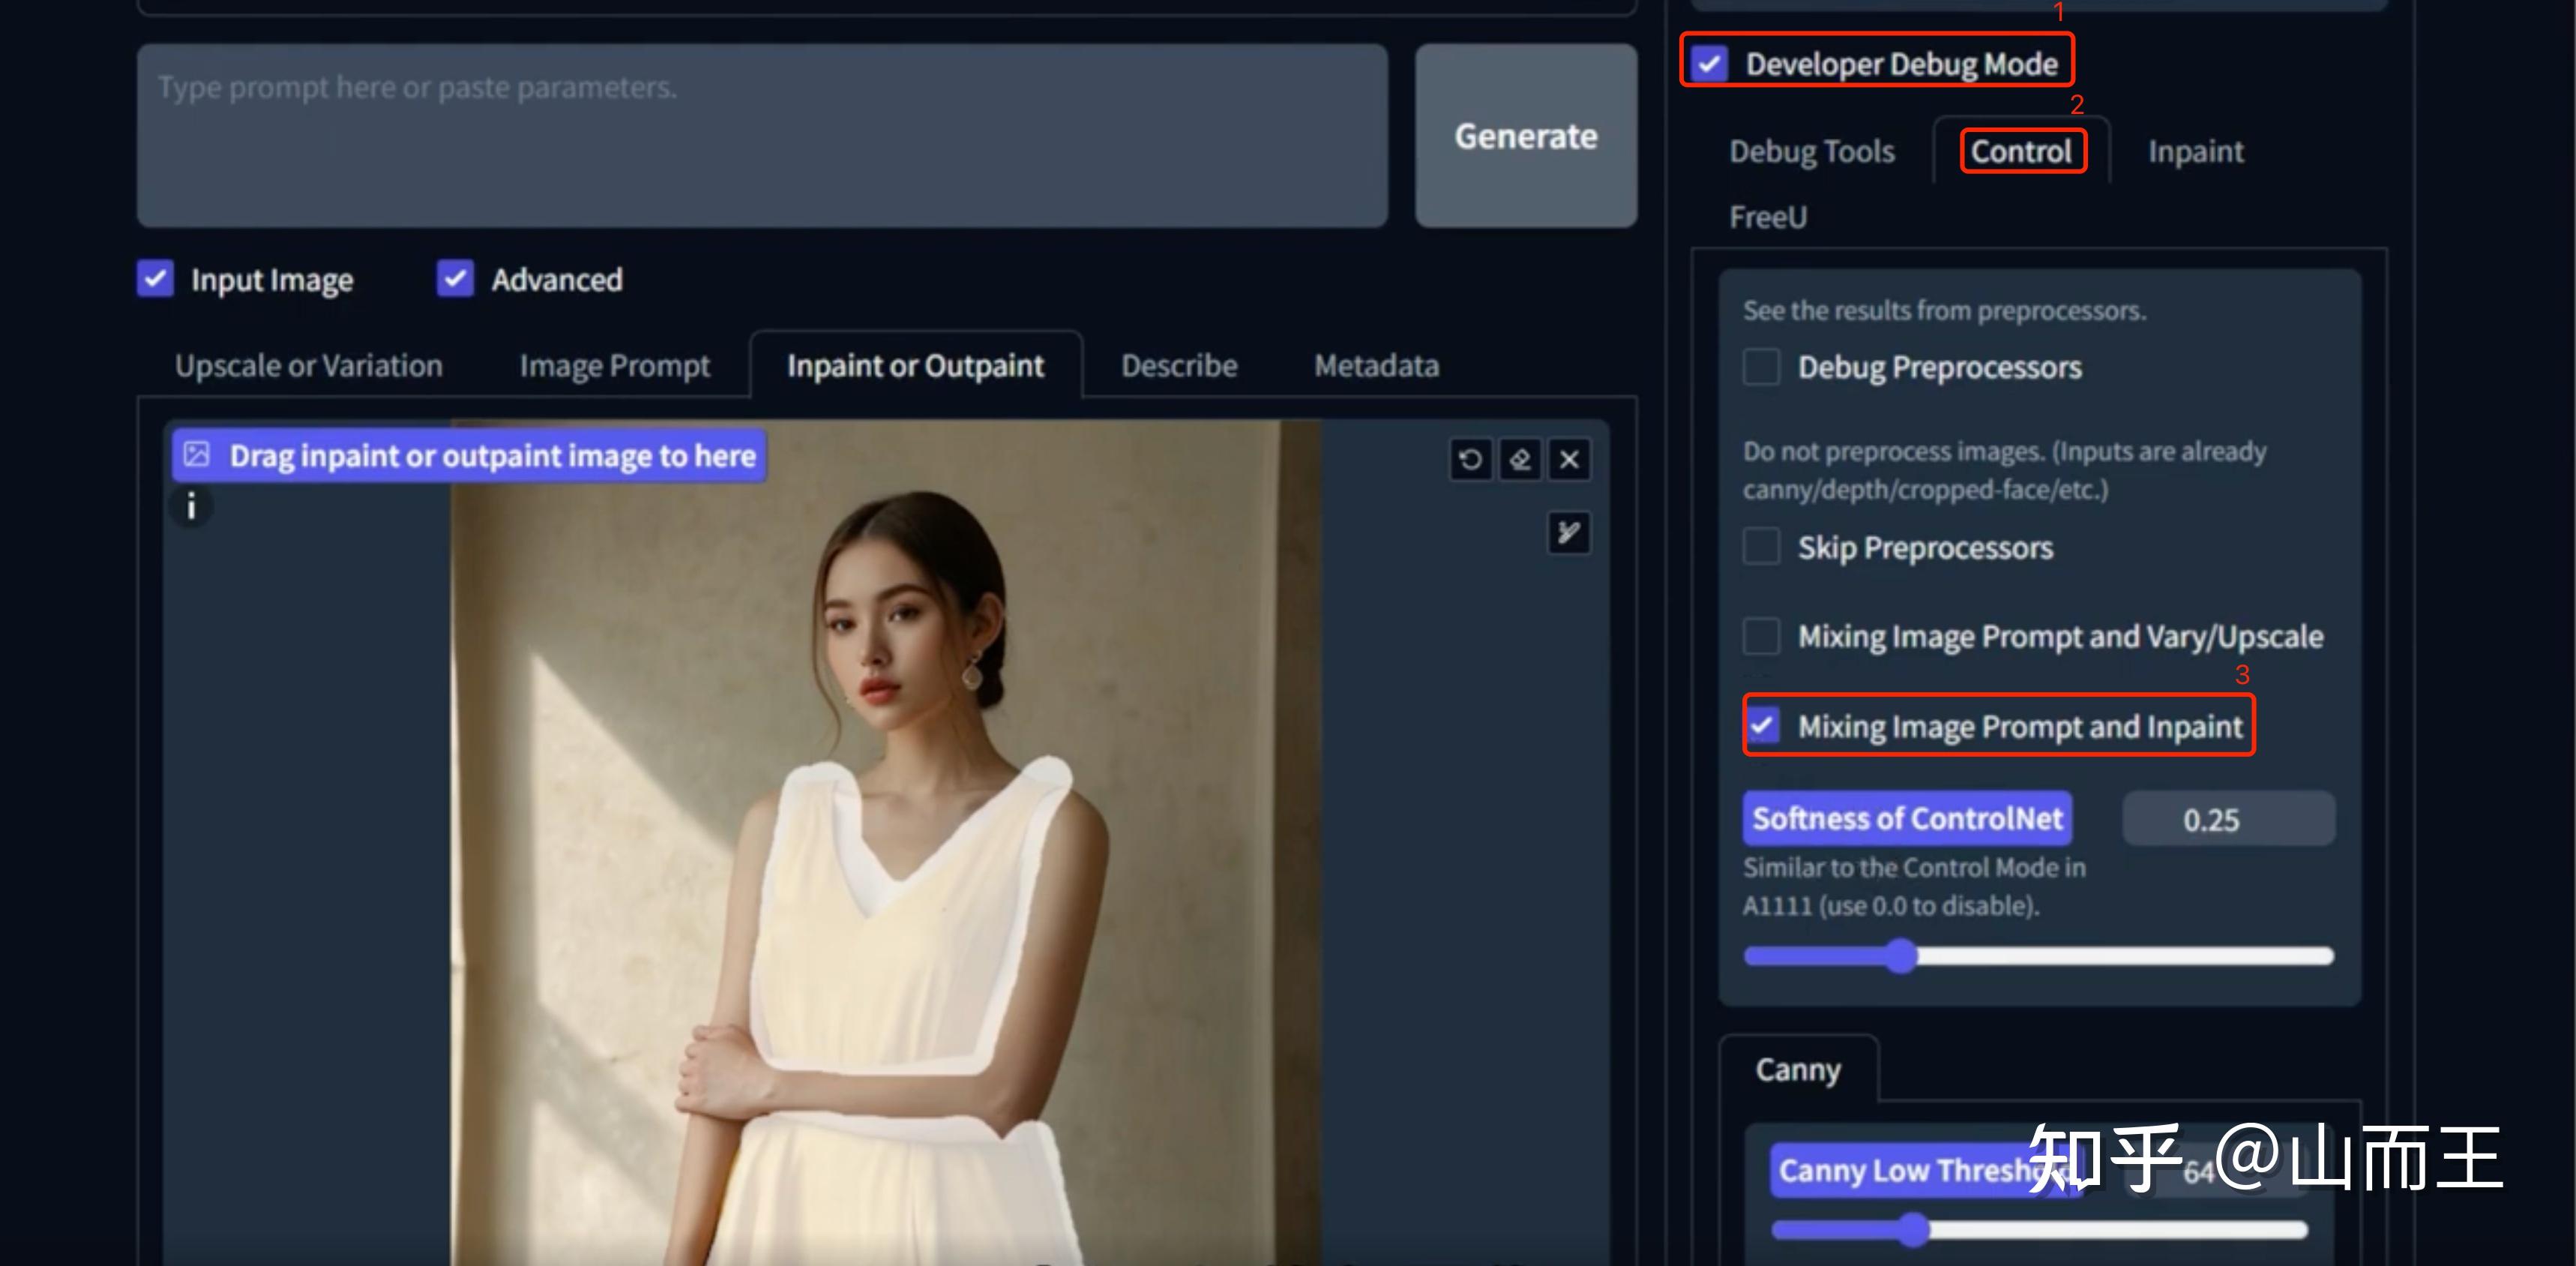Check Mixing Image Prompt and Vary/Upscale
The image size is (2576, 1266).
(1761, 636)
